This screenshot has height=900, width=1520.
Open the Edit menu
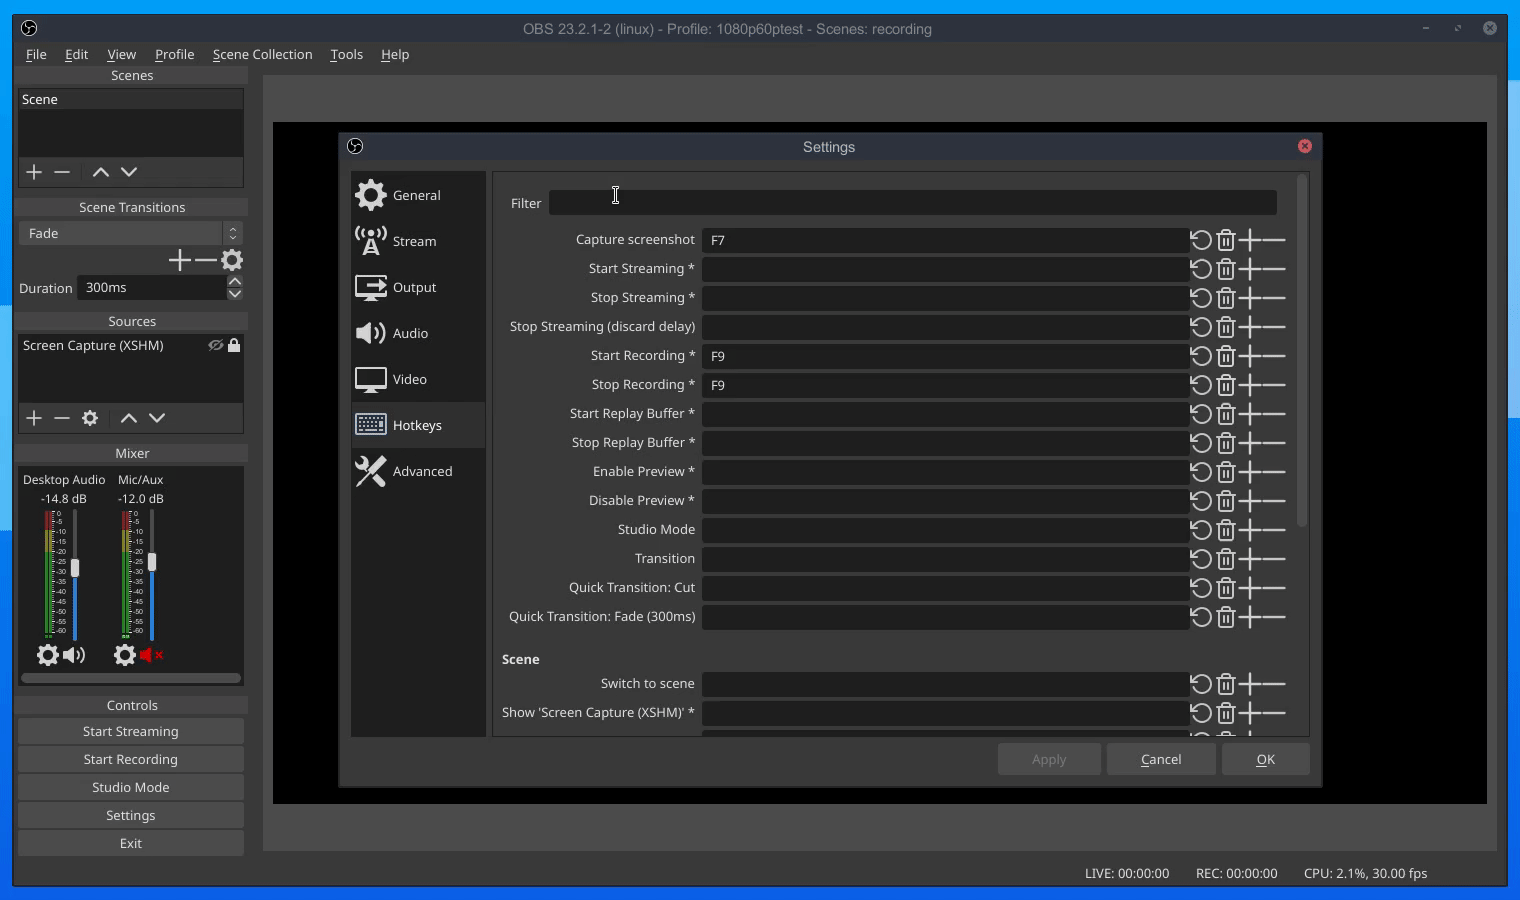tap(77, 54)
